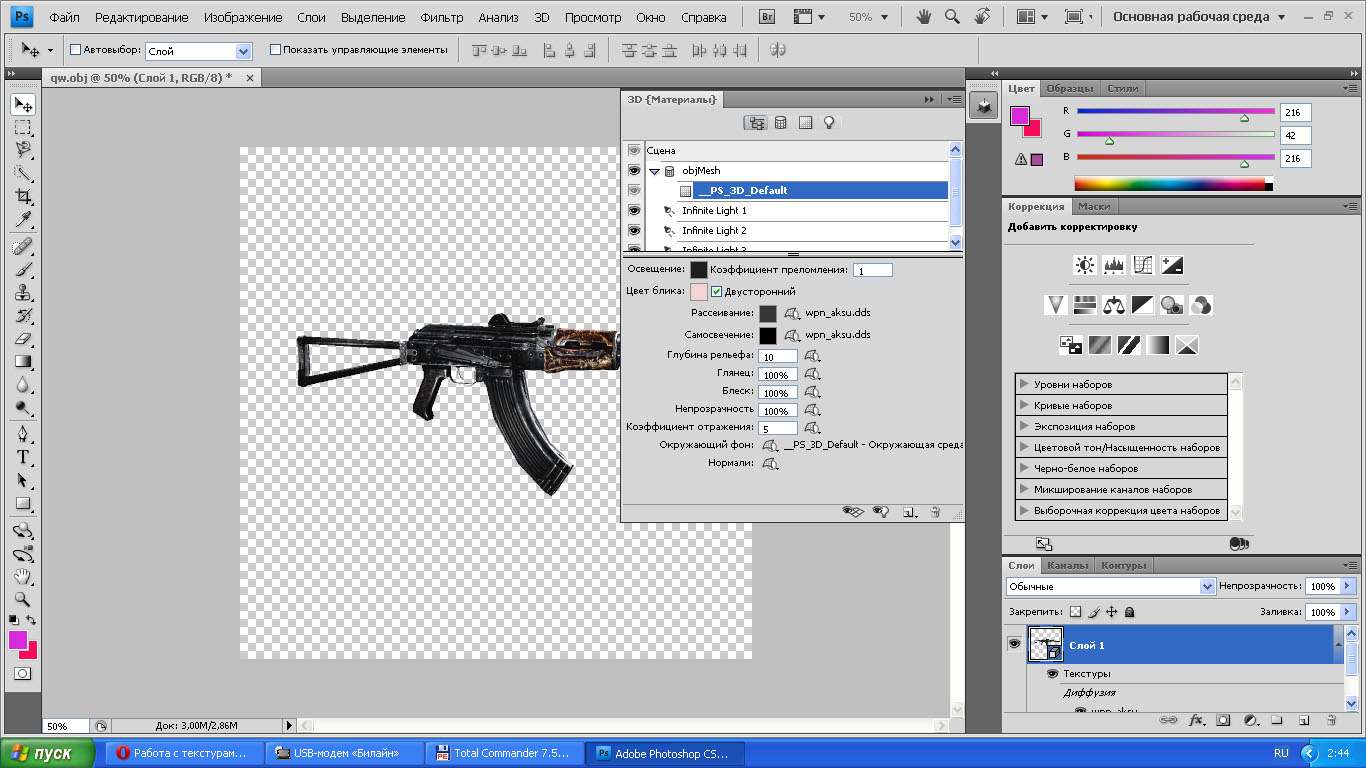Hide Infinite Light 1
The width and height of the screenshot is (1366, 768).
tap(633, 211)
